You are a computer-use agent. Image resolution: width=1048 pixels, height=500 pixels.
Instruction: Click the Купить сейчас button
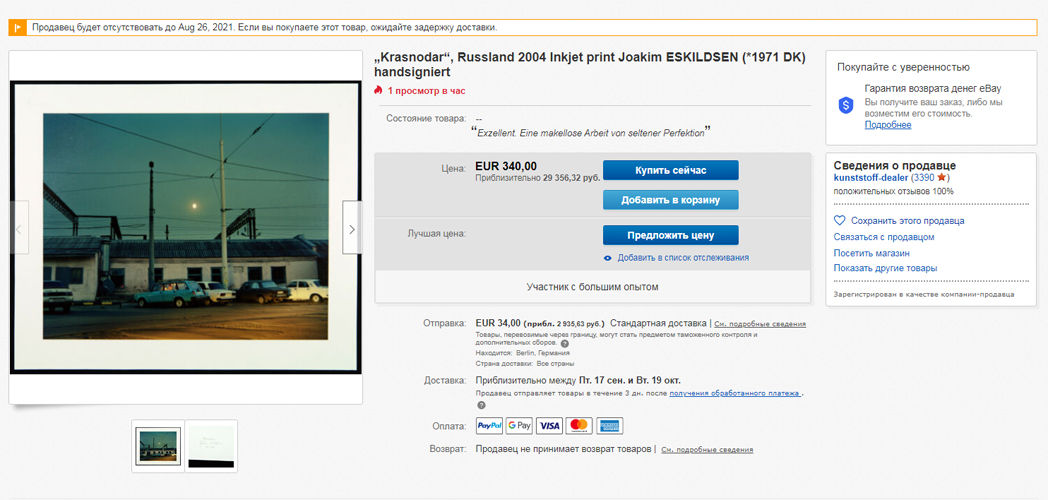tap(670, 170)
